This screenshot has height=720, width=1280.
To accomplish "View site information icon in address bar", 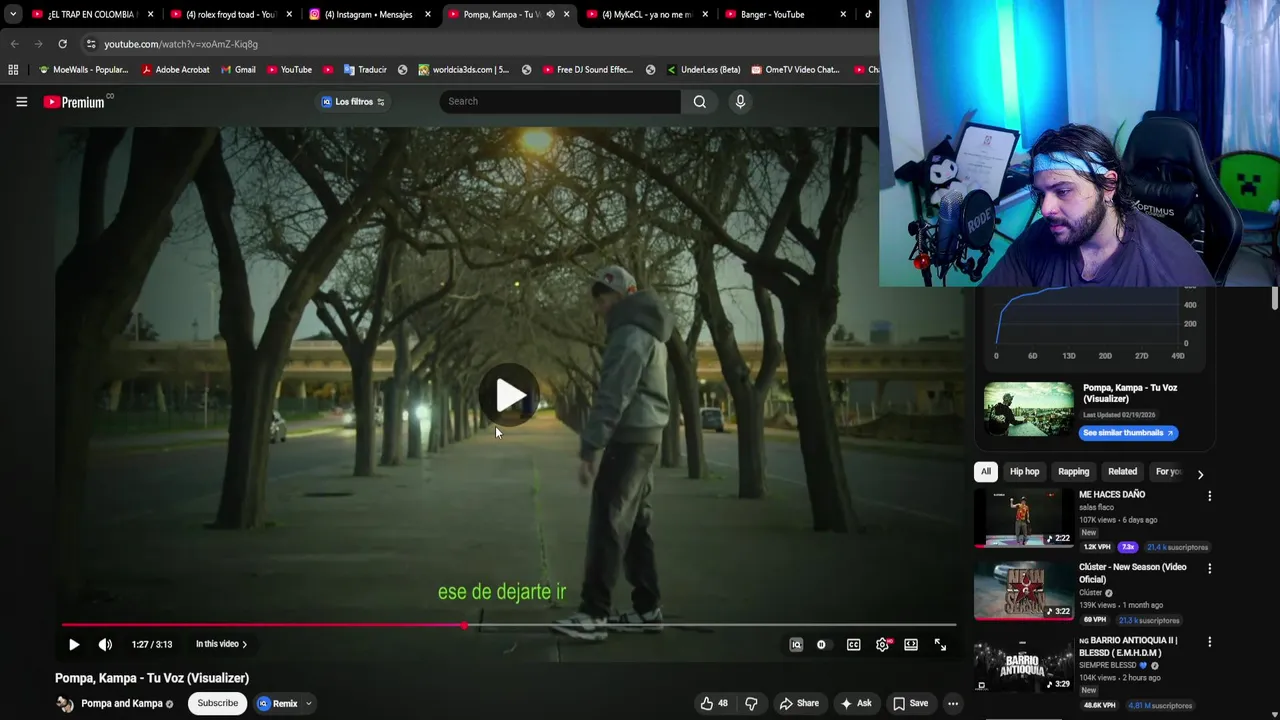I will [x=90, y=44].
